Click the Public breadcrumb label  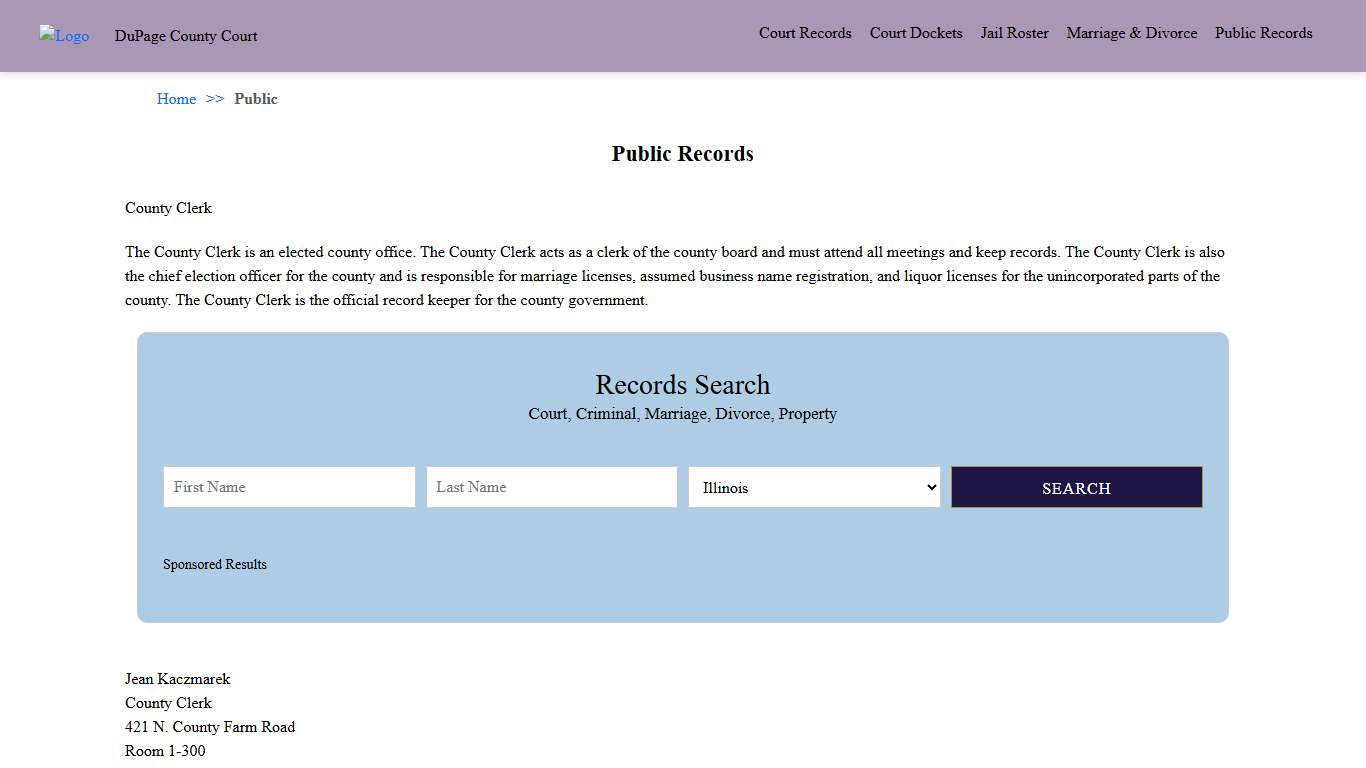coord(256,99)
